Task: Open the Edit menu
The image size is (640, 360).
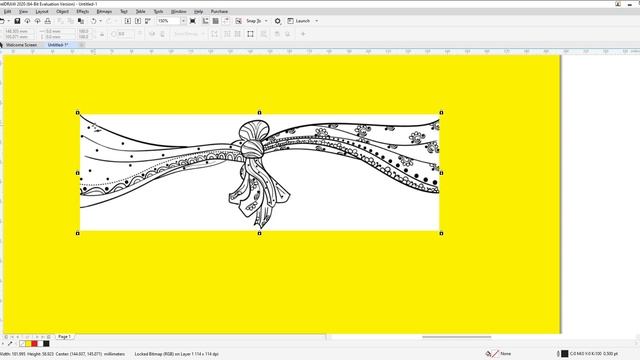Action: (7, 11)
